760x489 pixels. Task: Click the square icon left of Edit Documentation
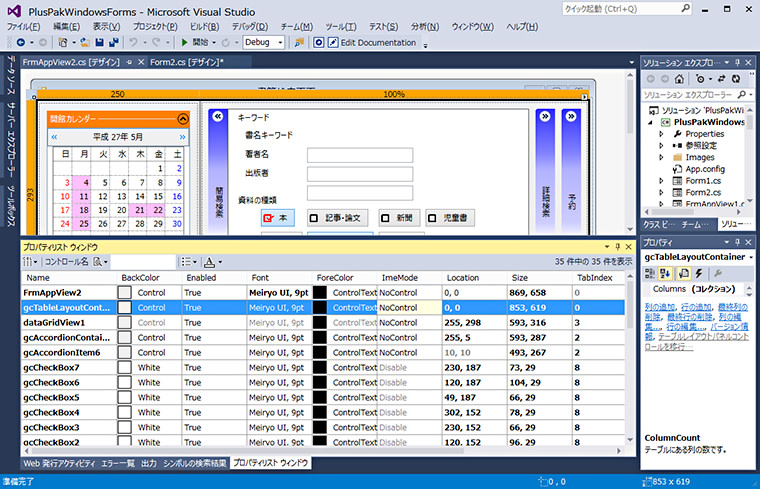coord(318,43)
